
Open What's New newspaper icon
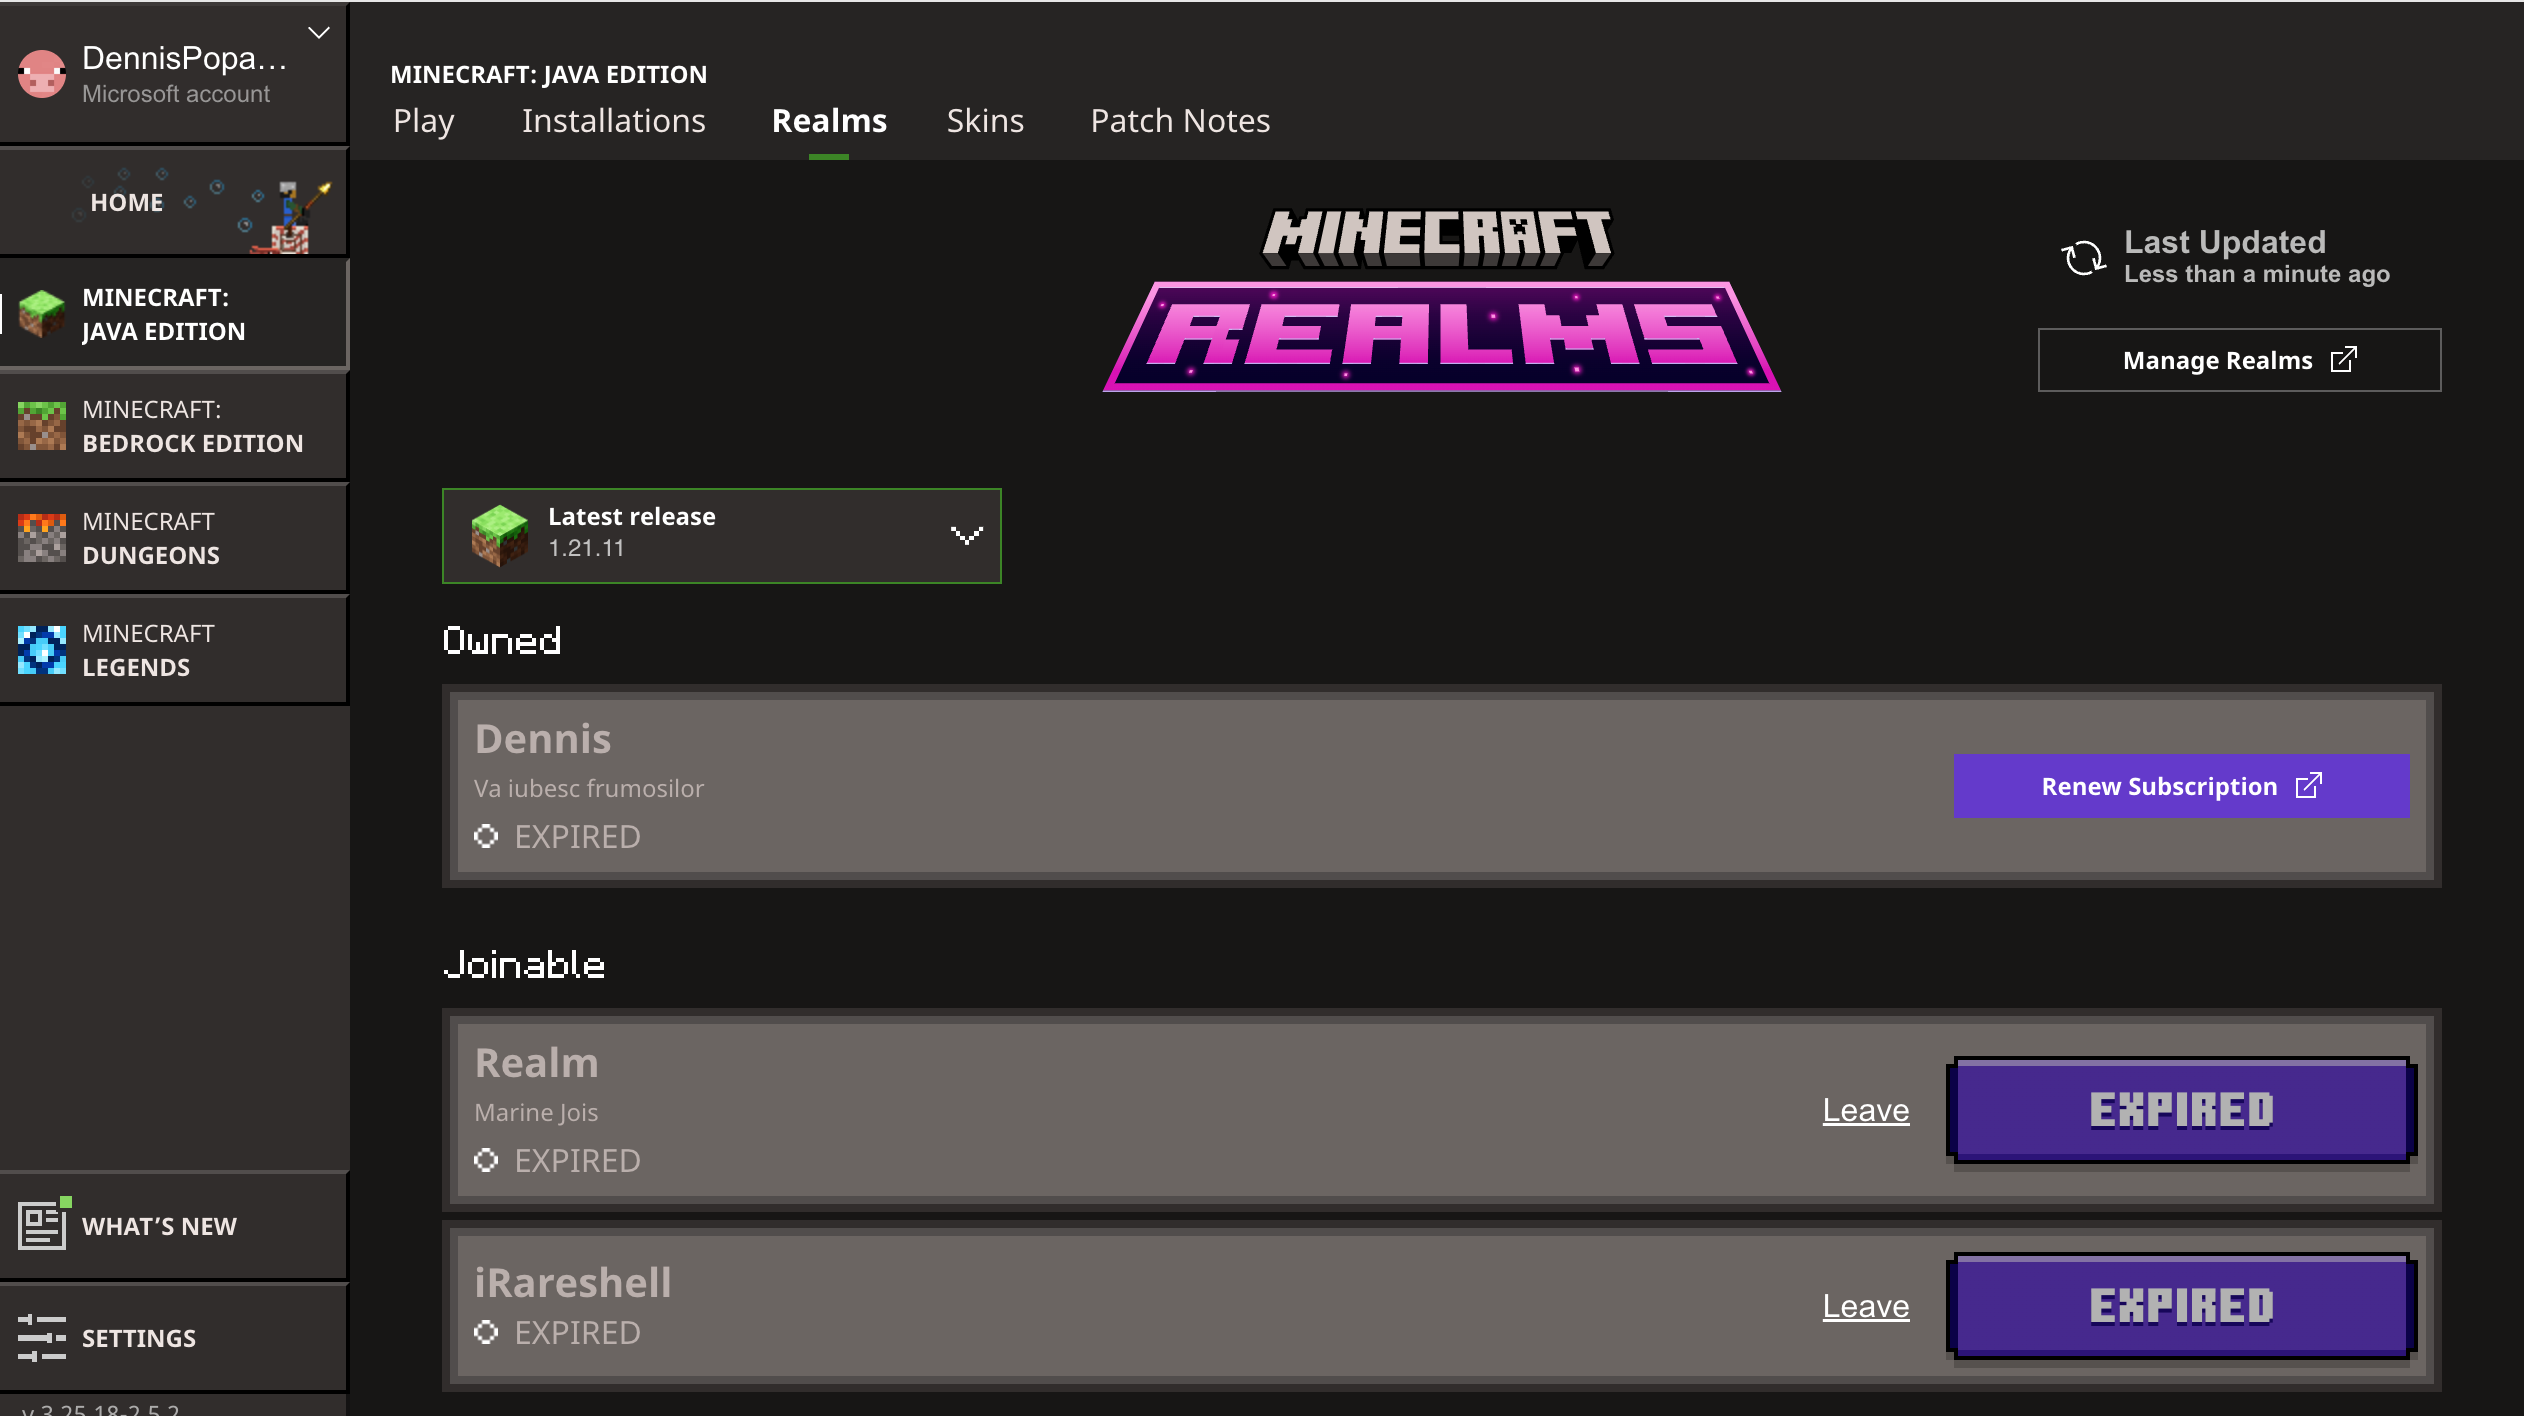[42, 1225]
